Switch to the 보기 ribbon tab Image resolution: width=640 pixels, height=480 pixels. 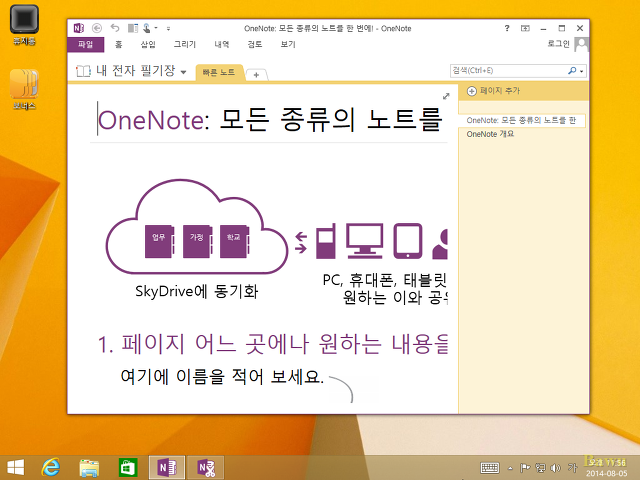pyautogui.click(x=288, y=44)
